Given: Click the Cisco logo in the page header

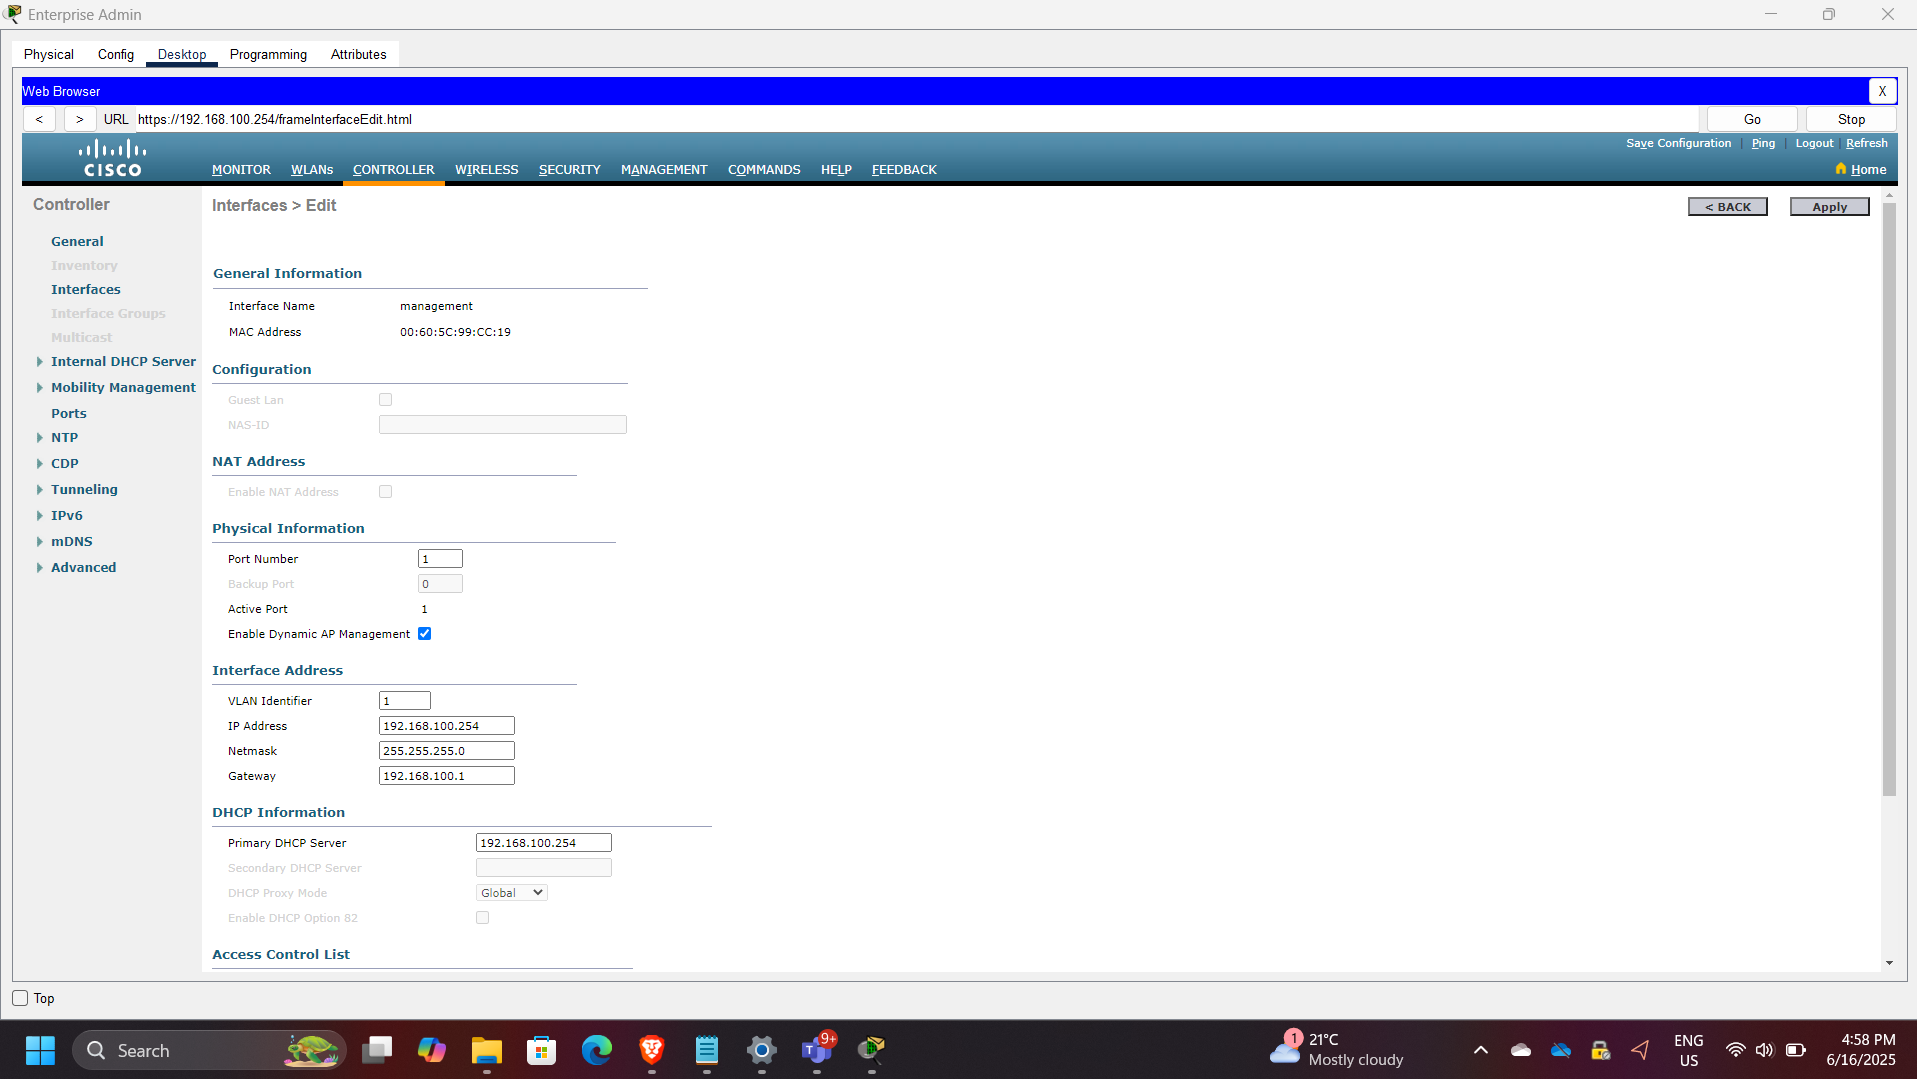Looking at the screenshot, I should pos(111,157).
